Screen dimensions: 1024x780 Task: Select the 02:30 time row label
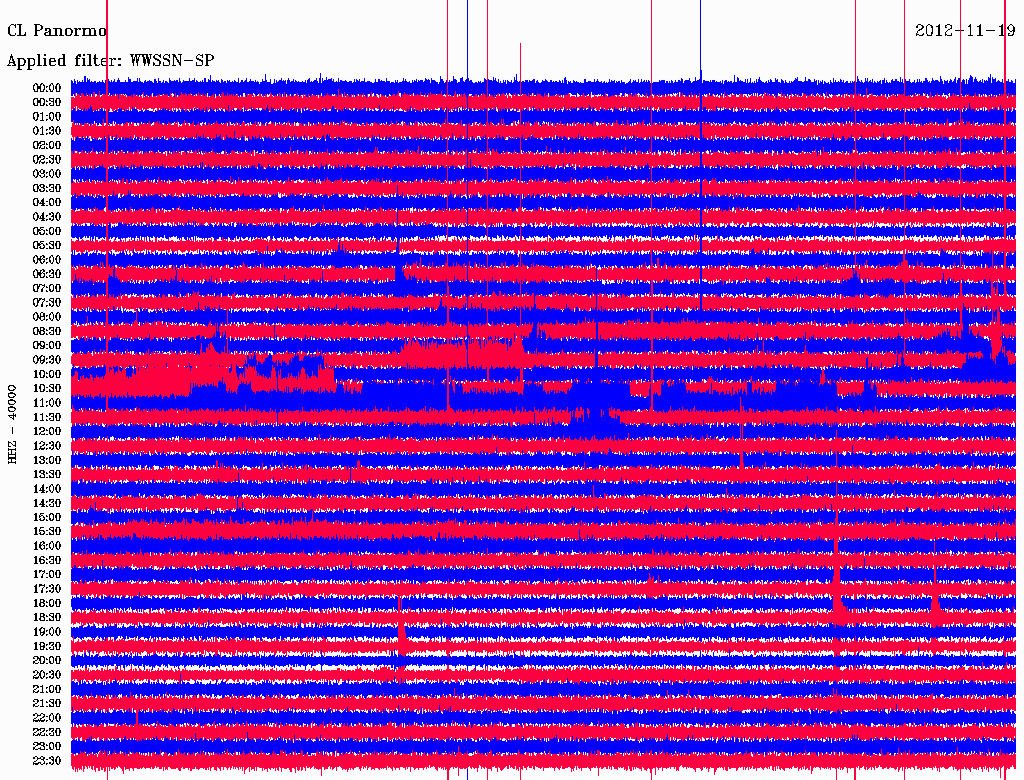[47, 159]
